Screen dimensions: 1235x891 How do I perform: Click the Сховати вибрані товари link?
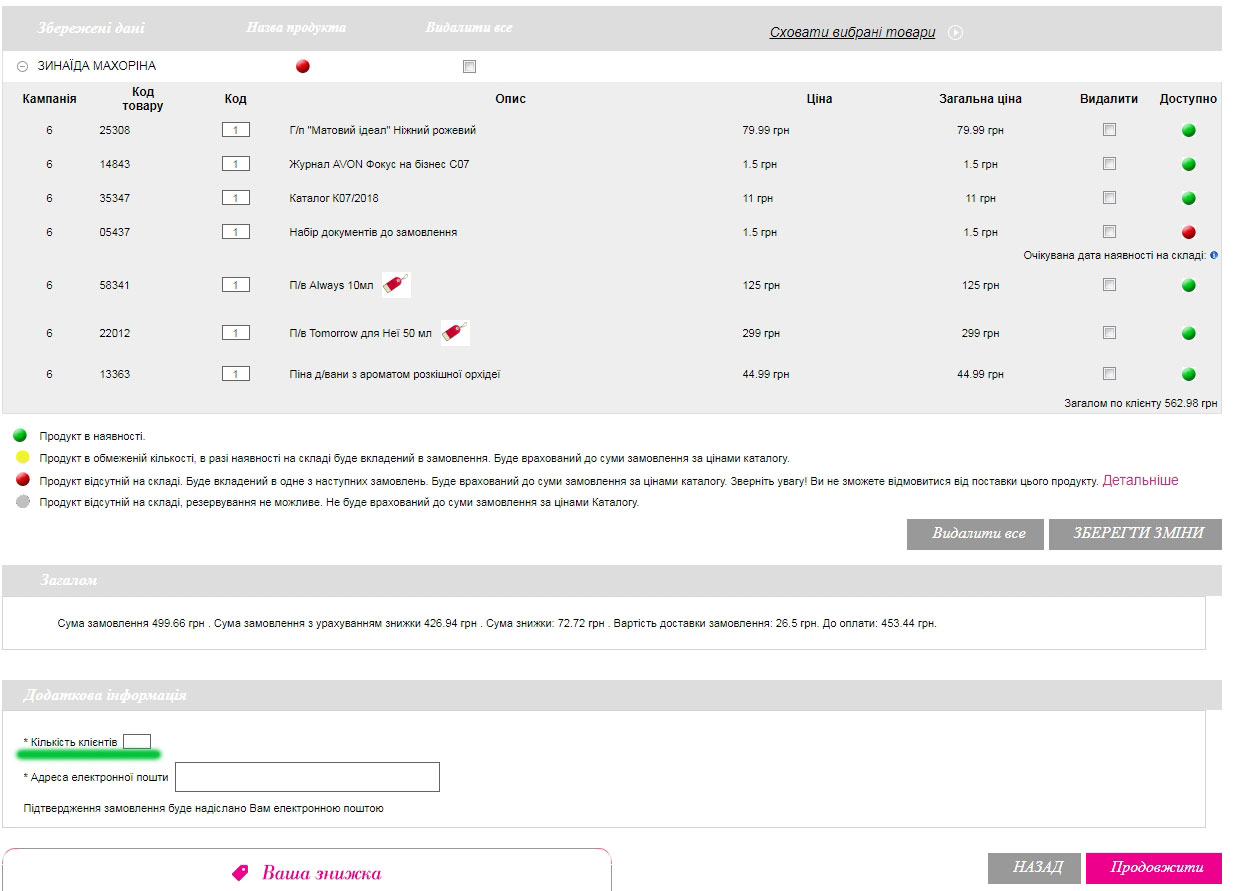tap(852, 33)
